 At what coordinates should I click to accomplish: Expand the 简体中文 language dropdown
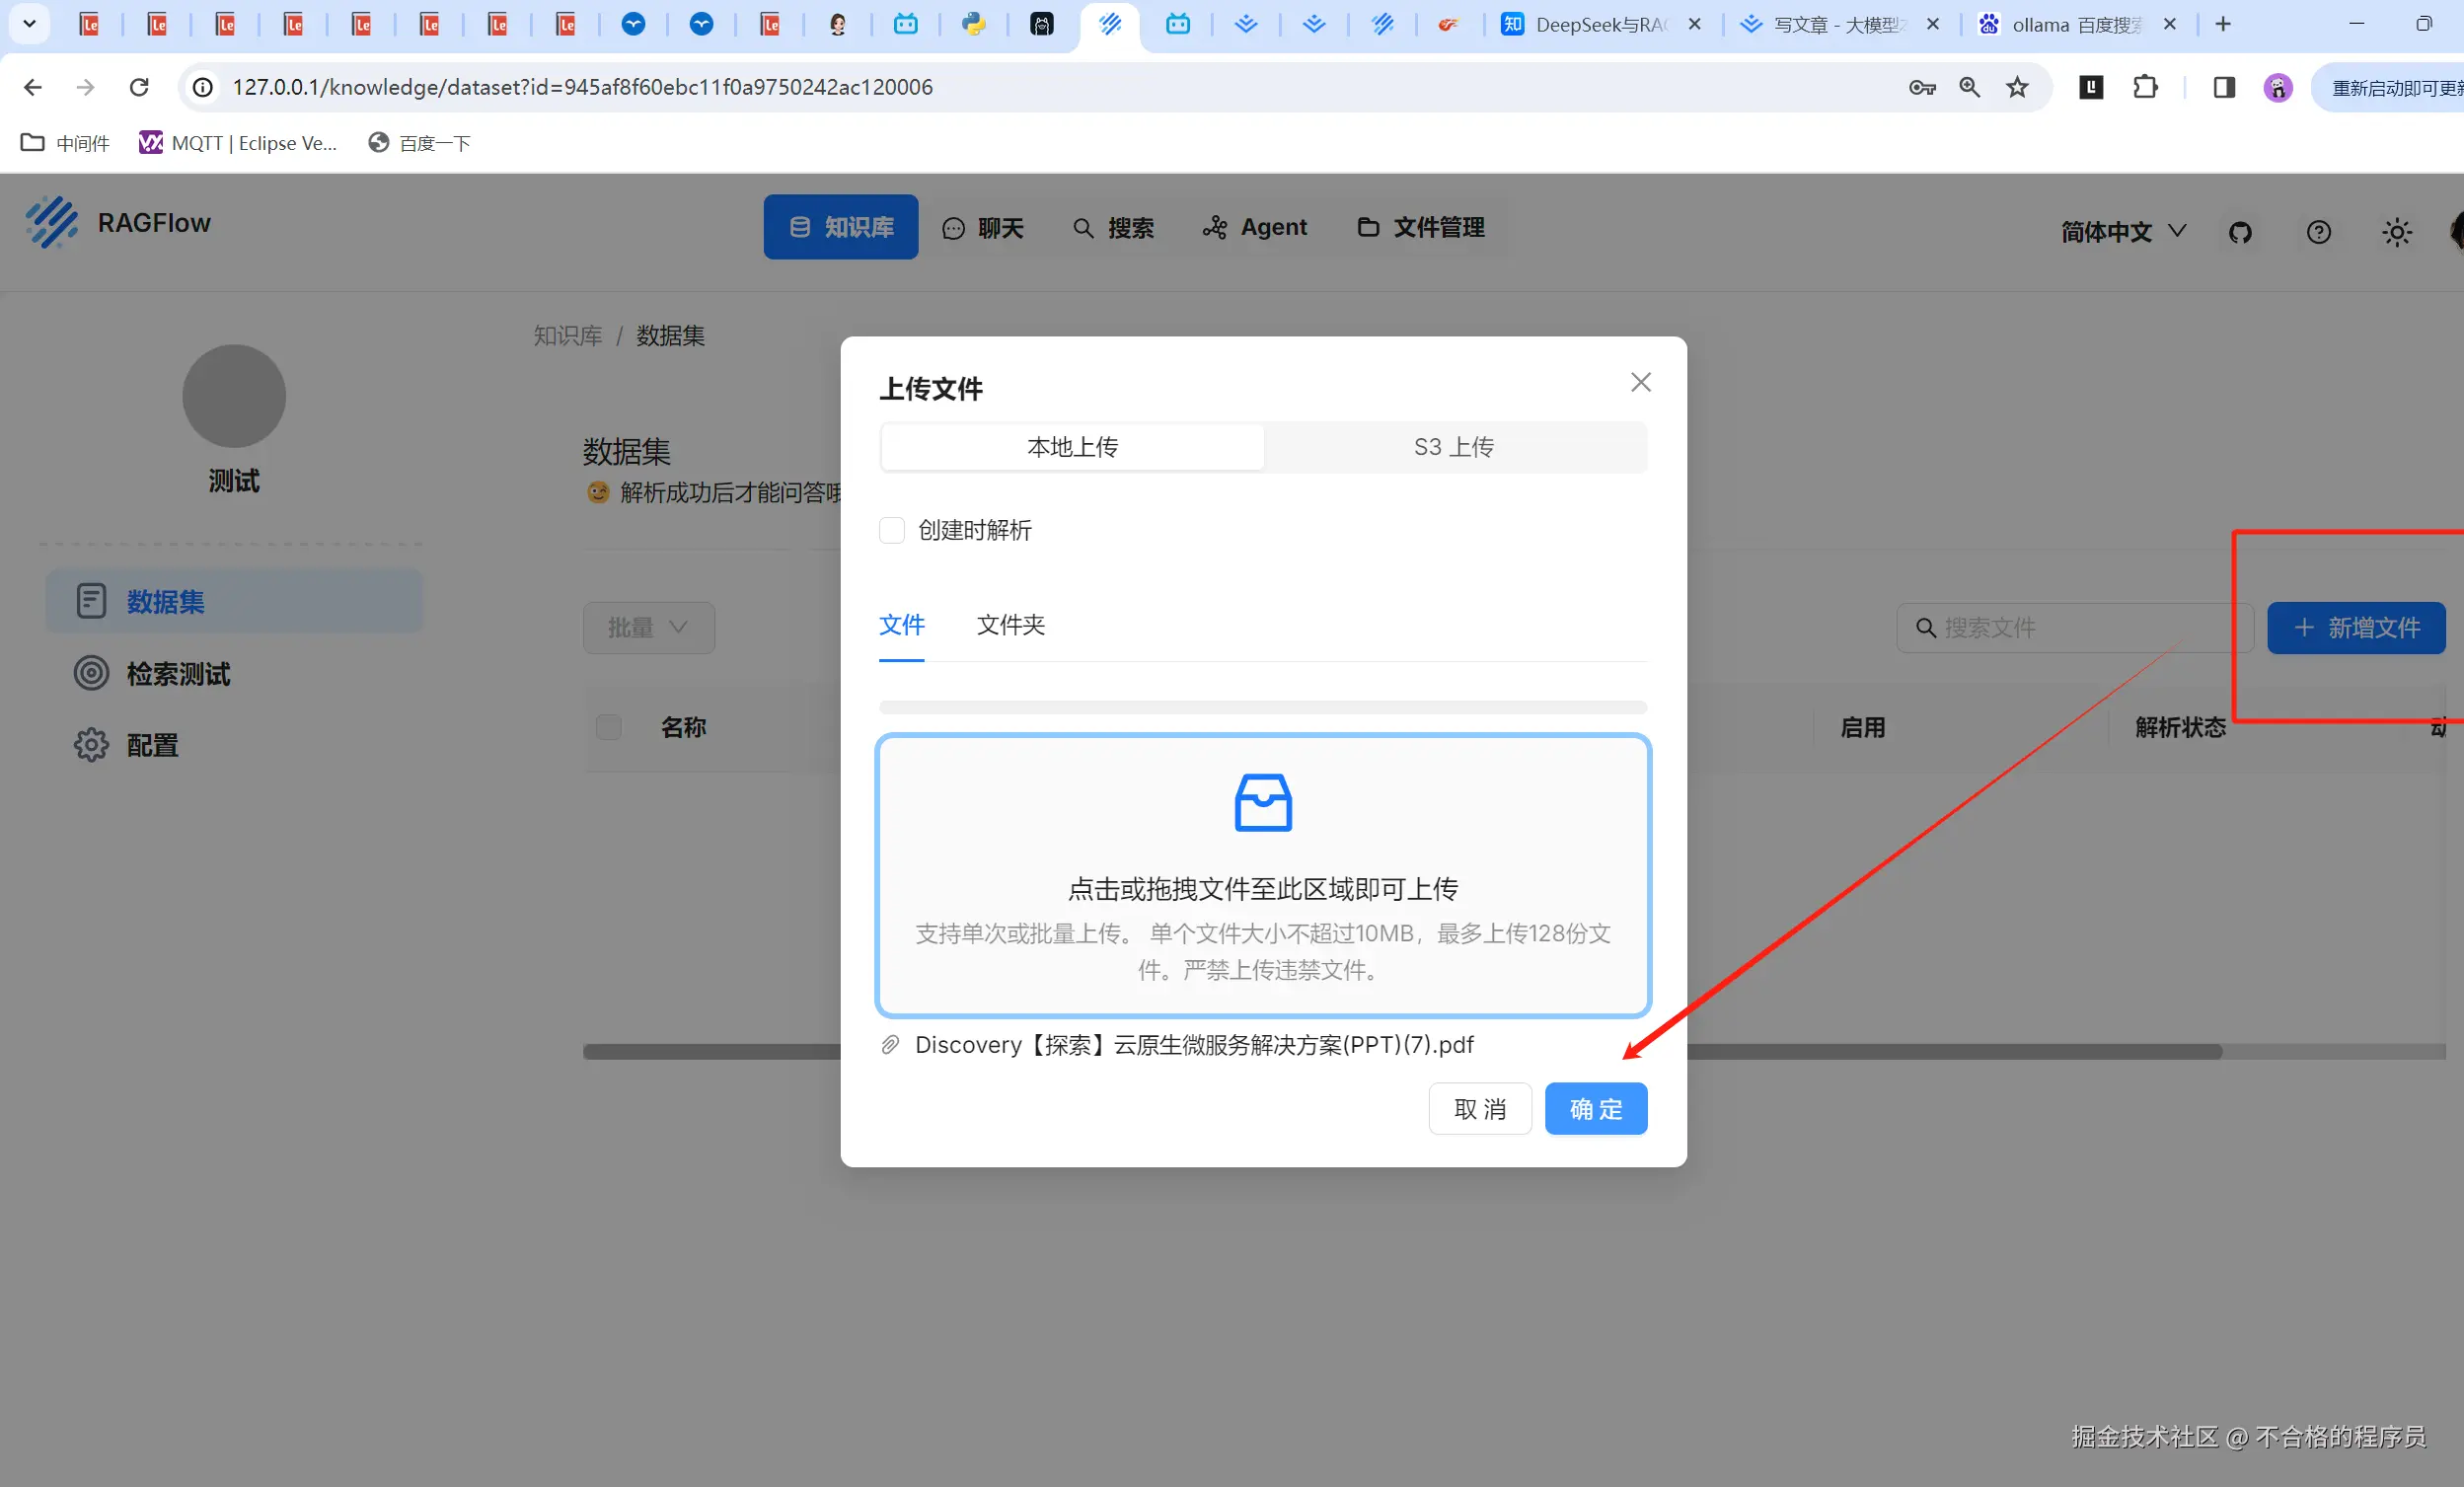tap(2122, 232)
